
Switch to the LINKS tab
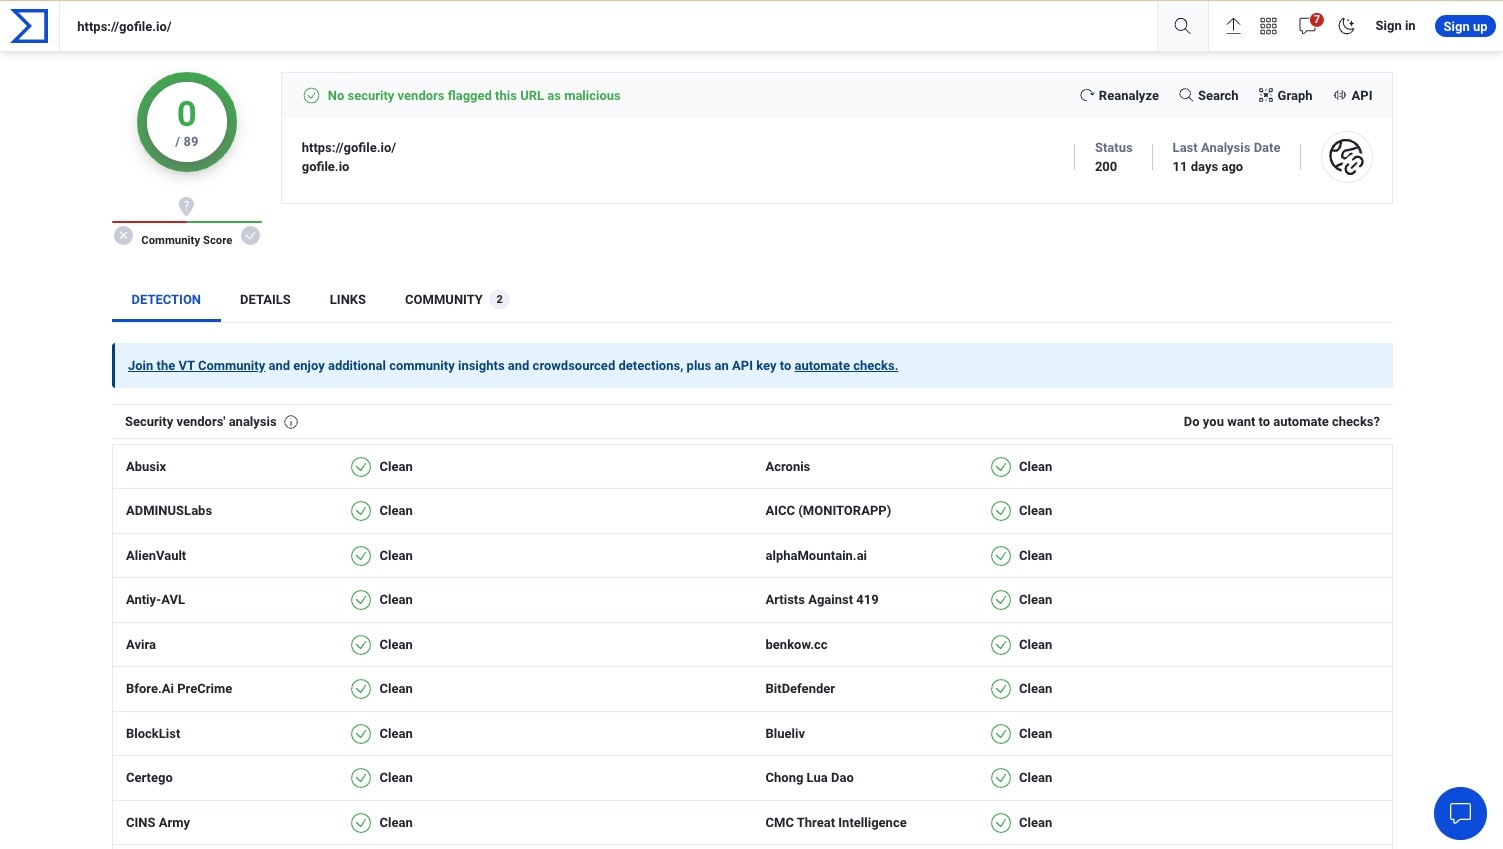(x=348, y=300)
